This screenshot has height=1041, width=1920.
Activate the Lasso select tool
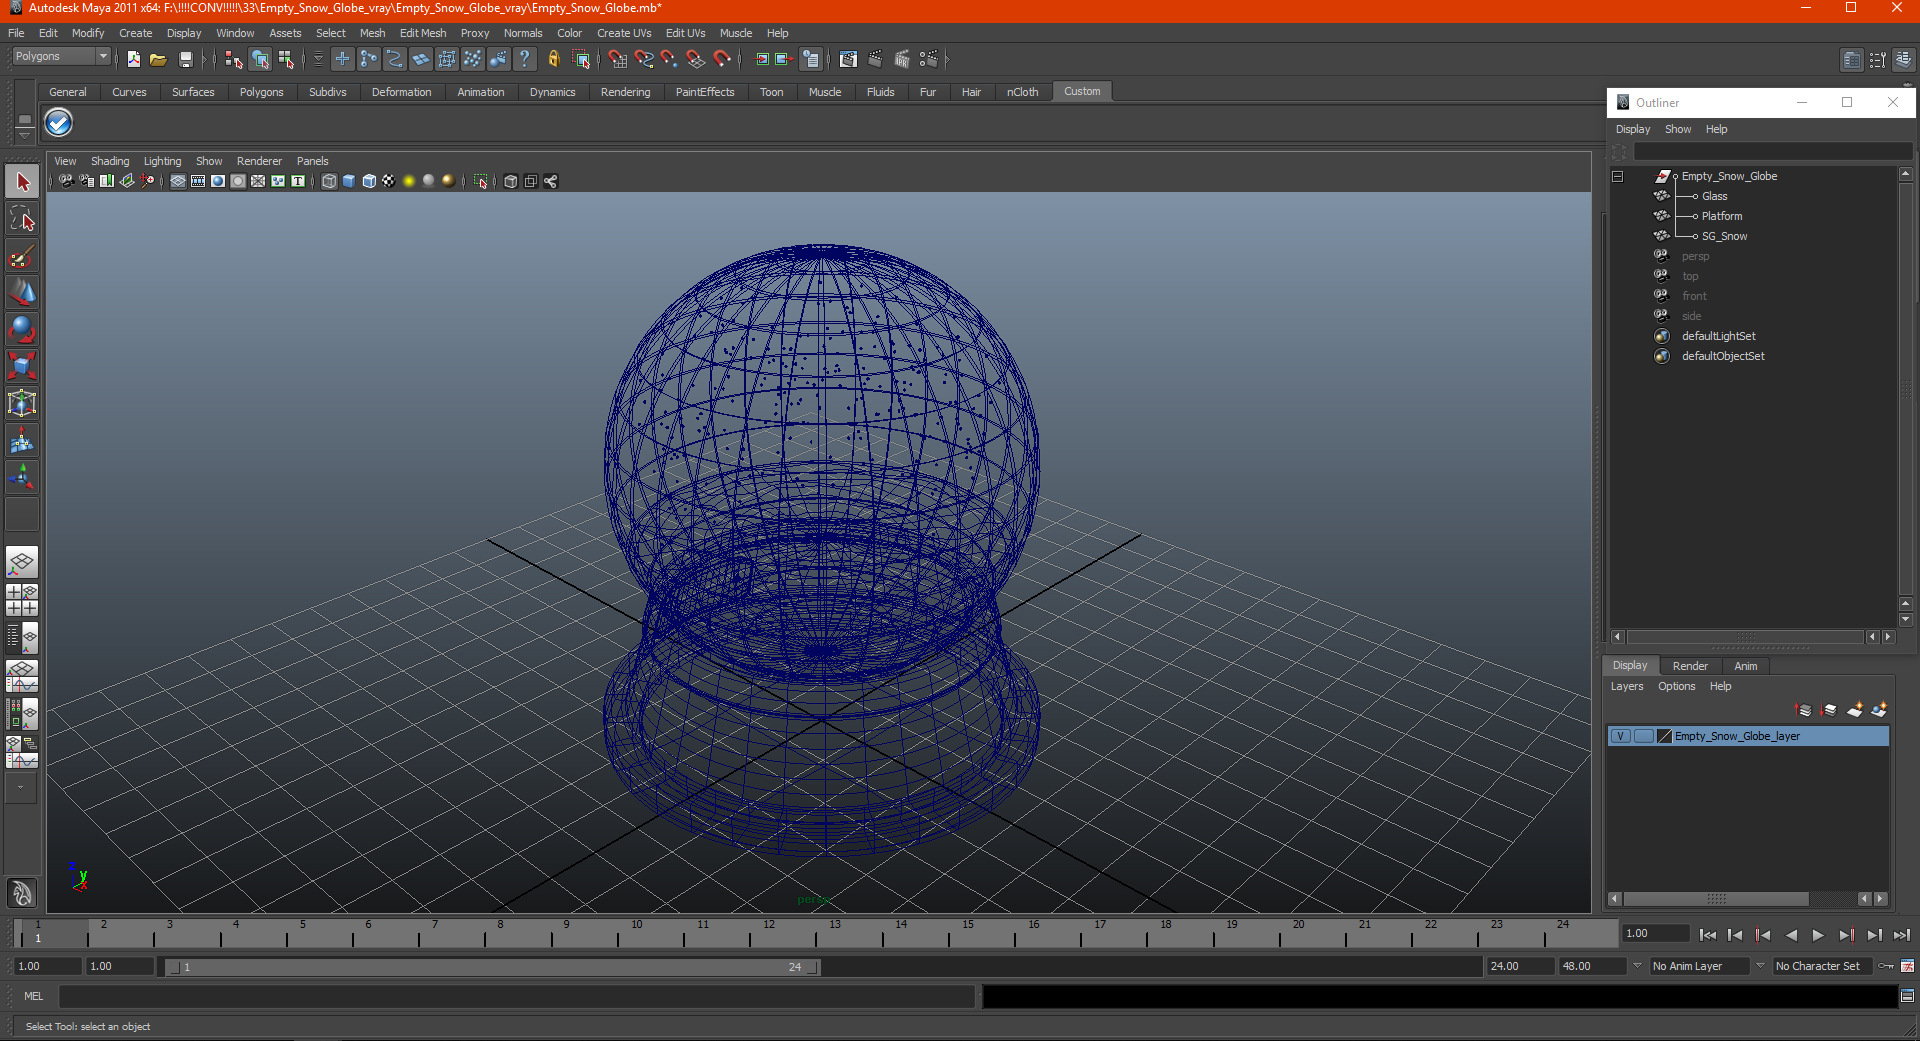click(x=22, y=219)
